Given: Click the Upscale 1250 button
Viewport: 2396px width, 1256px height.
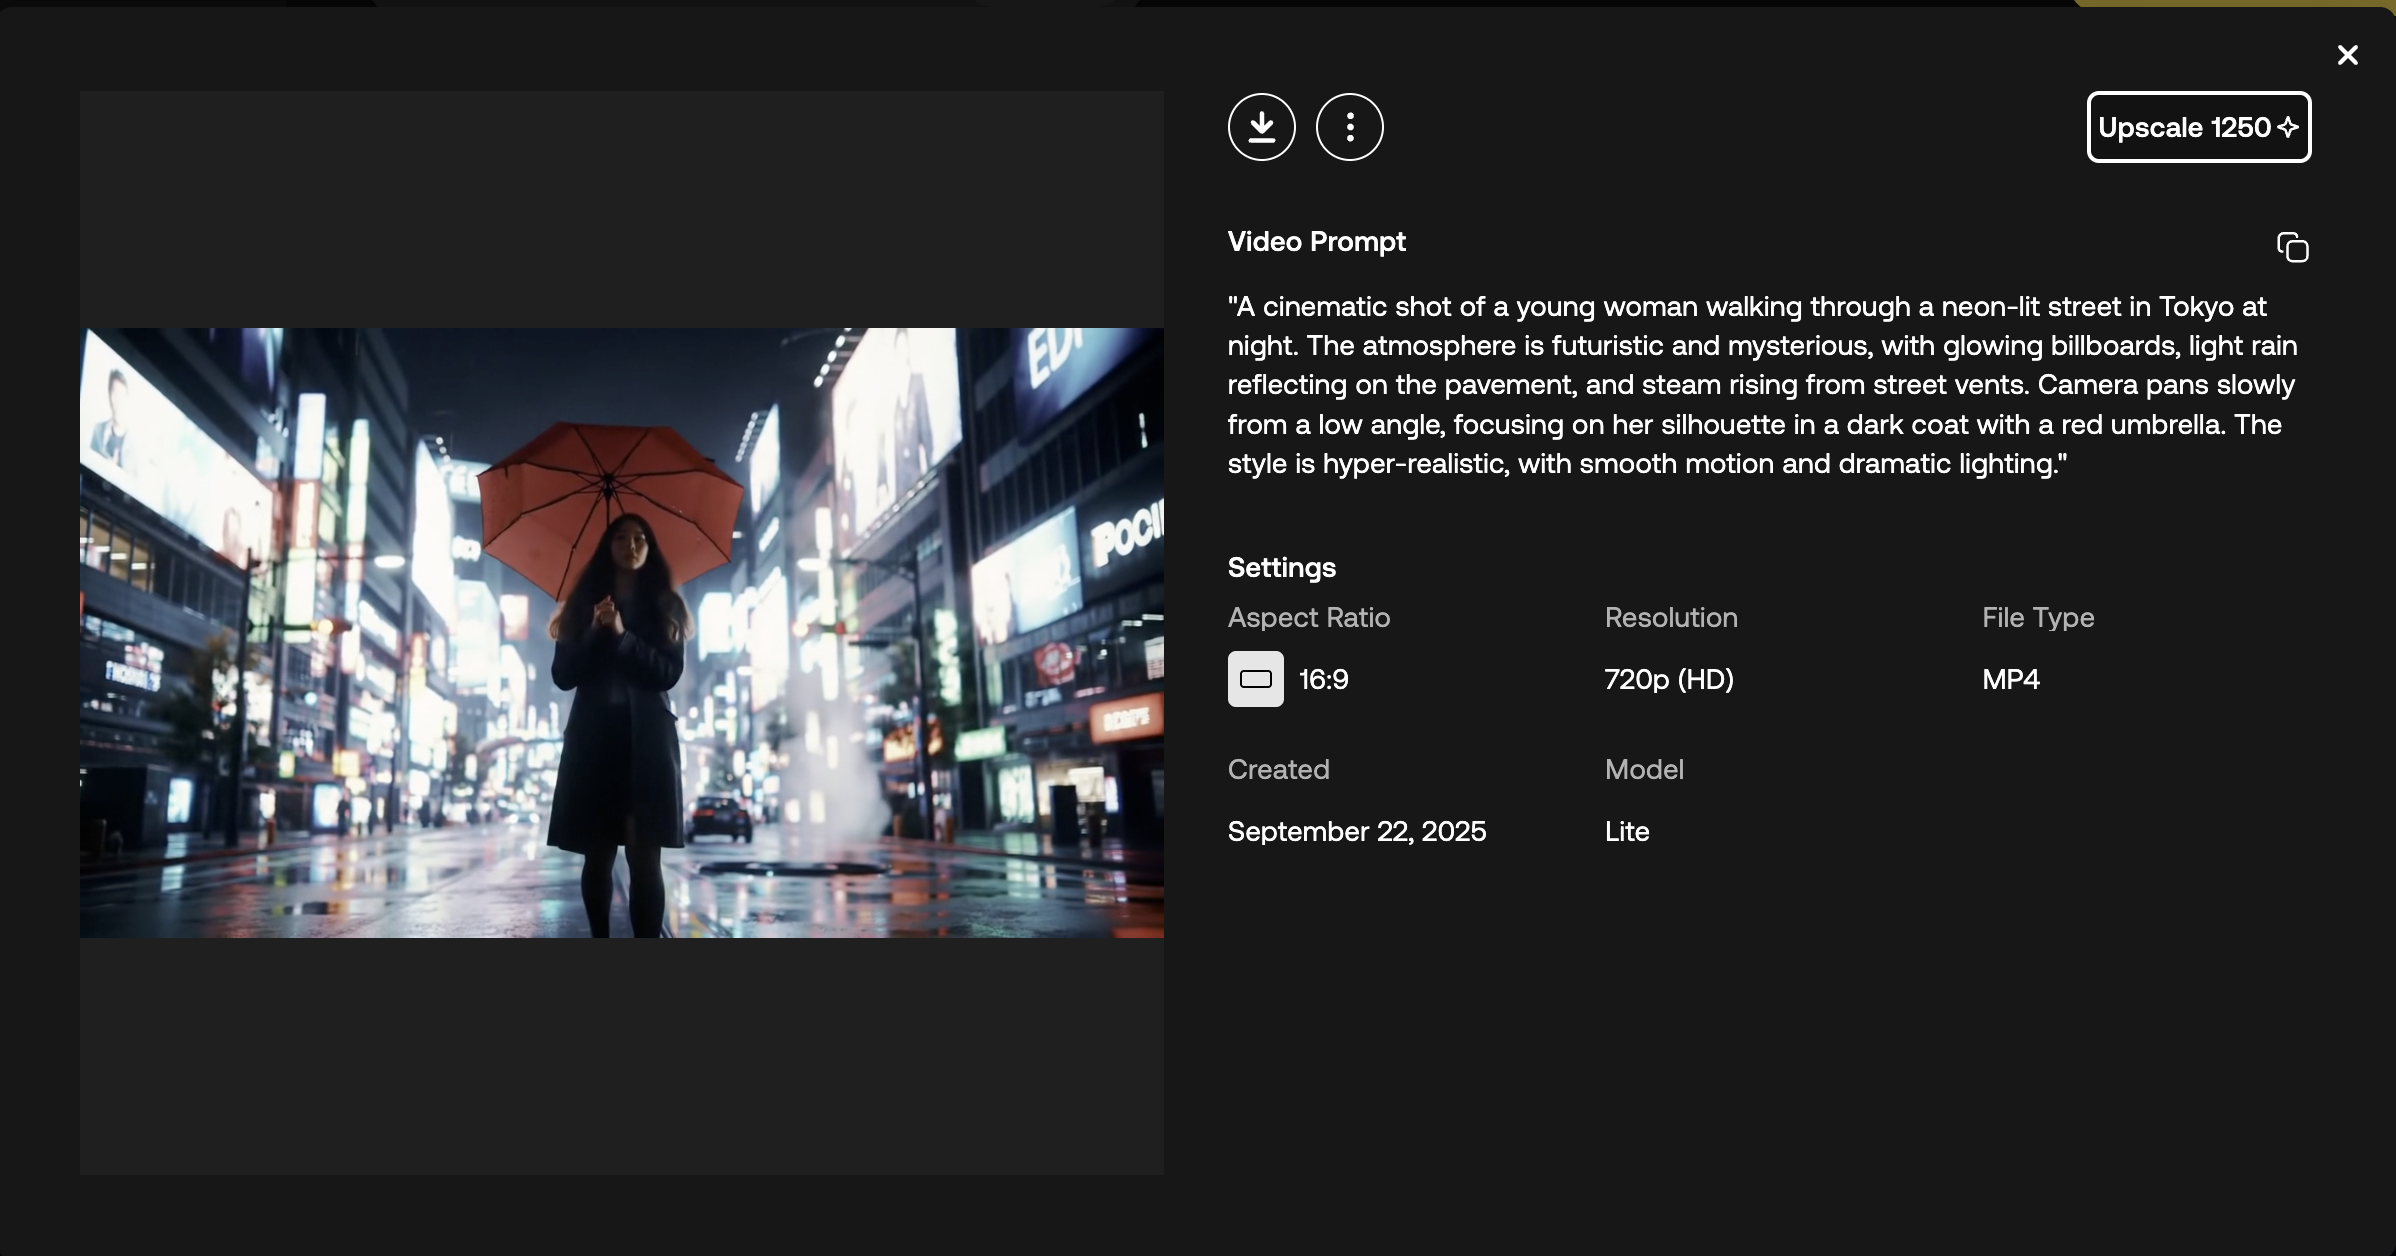Looking at the screenshot, I should tap(2198, 127).
